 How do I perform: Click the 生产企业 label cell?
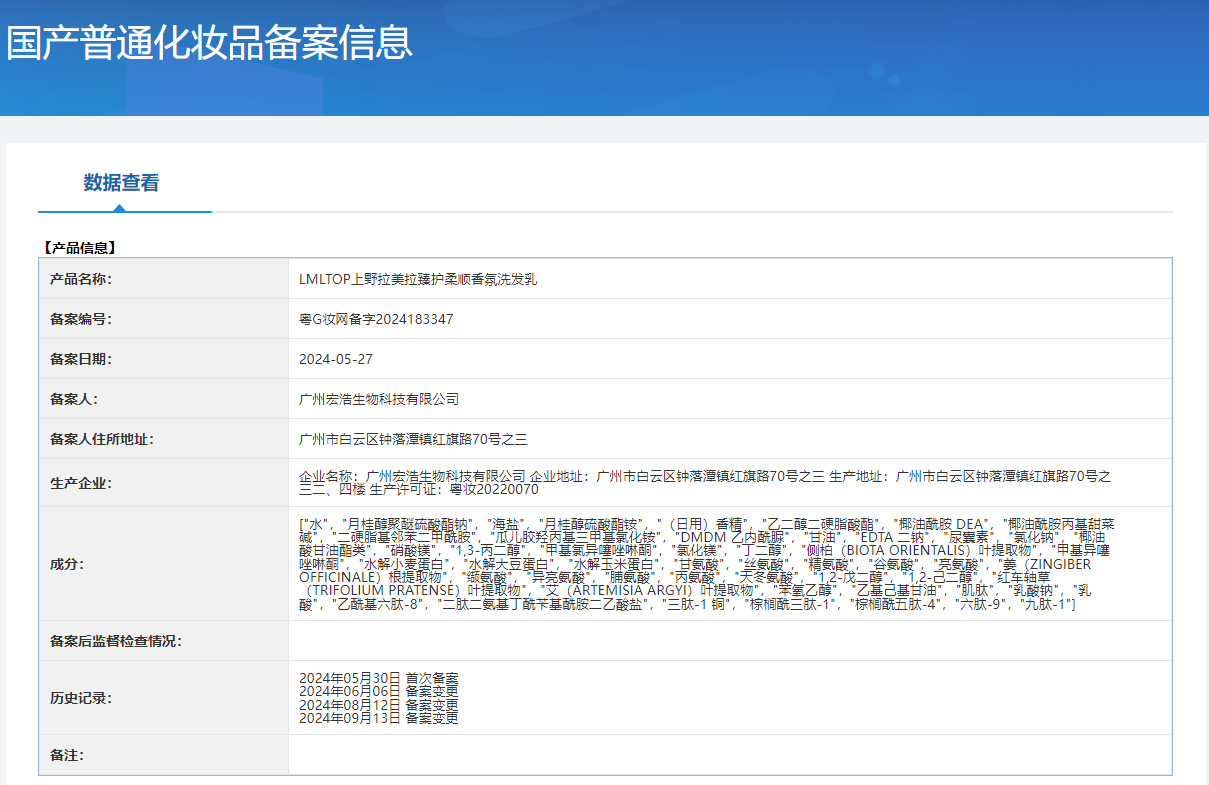(164, 483)
